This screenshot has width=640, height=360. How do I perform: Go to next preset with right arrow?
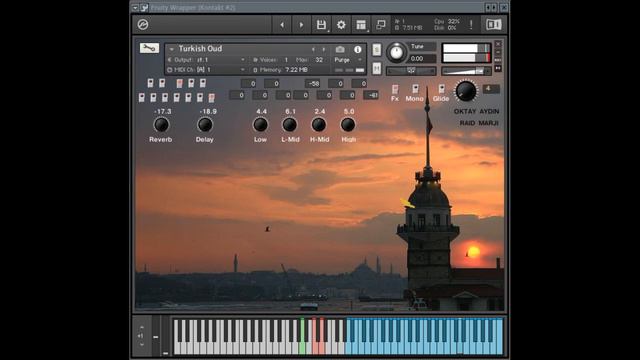click(301, 25)
